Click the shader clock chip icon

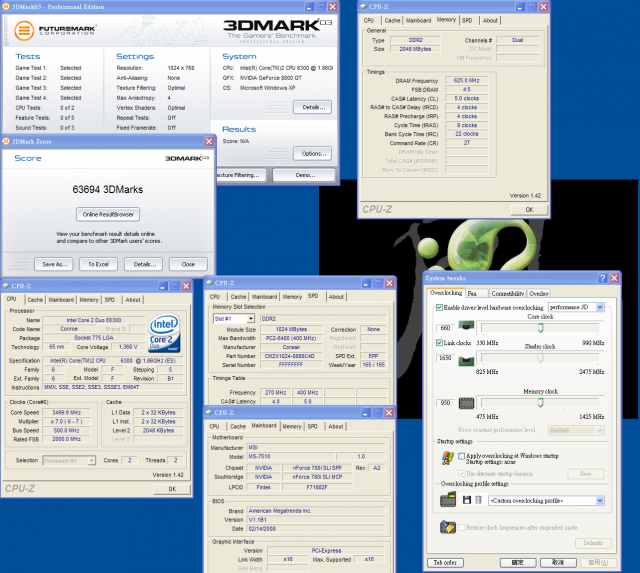[x=466, y=360]
